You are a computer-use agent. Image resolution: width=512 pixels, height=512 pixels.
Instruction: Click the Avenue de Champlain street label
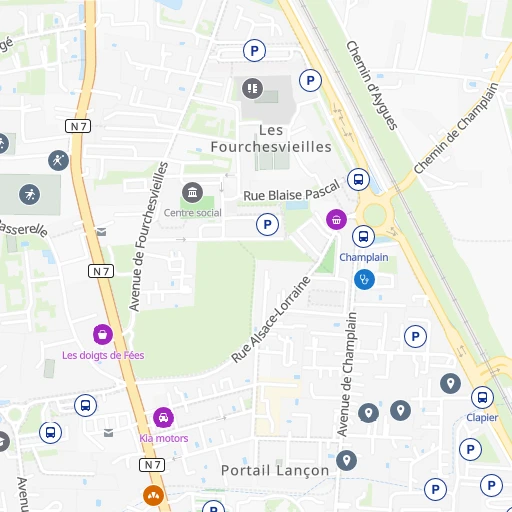[x=347, y=374]
